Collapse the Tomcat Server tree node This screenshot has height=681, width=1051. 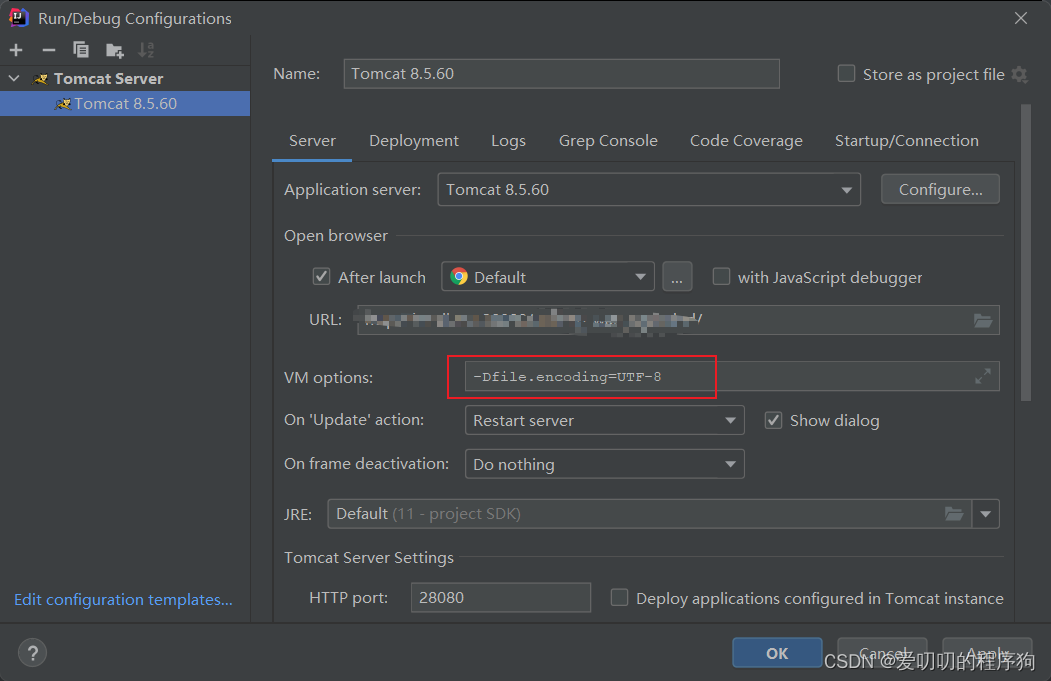coord(14,79)
